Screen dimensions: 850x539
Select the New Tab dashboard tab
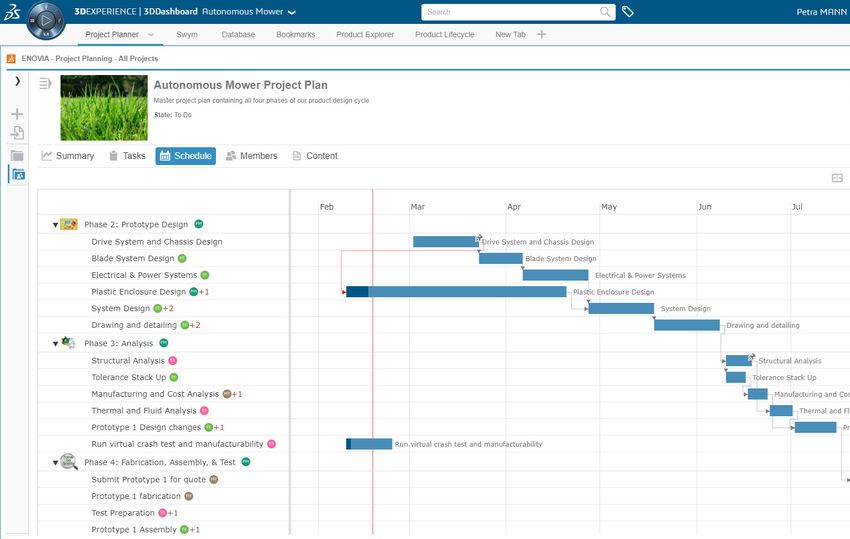click(x=510, y=34)
